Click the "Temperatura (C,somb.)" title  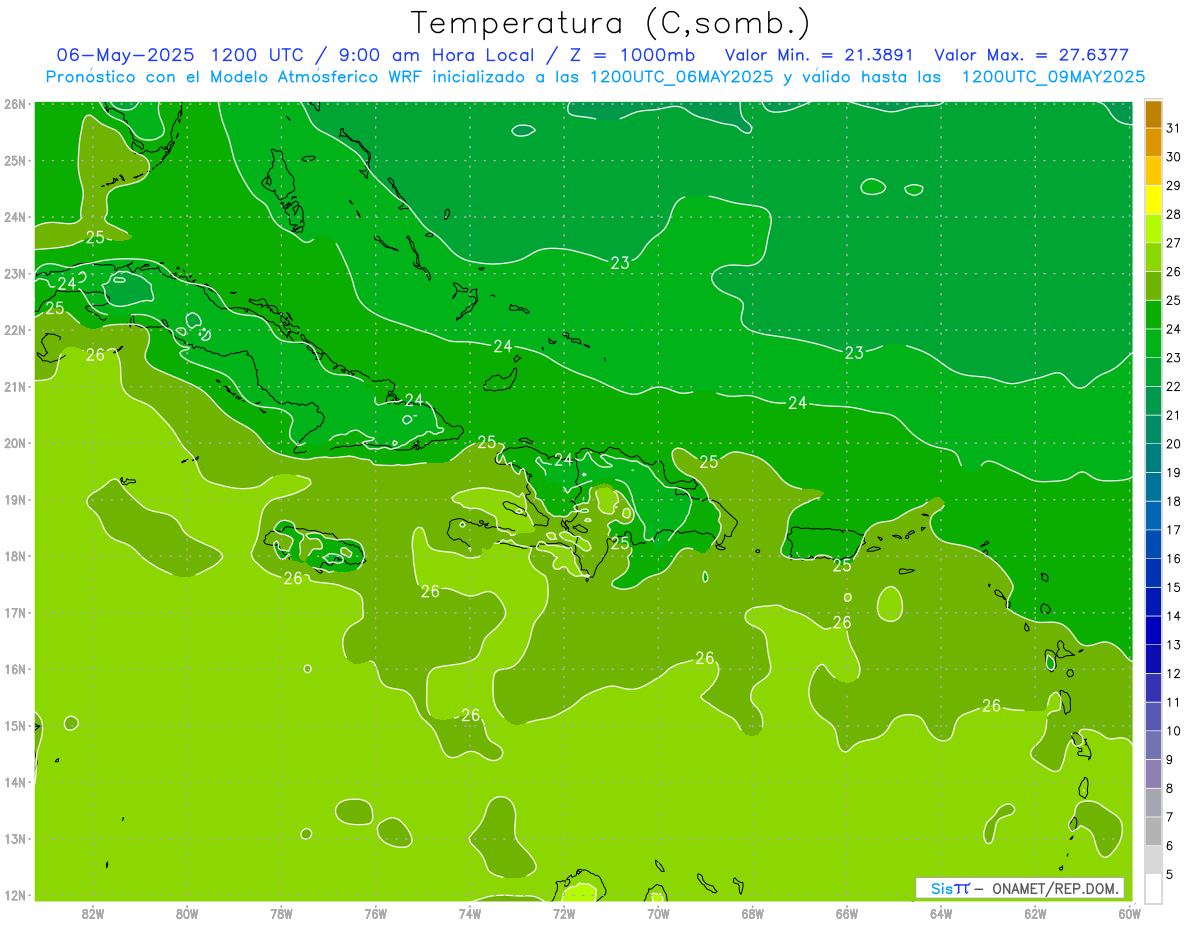pyautogui.click(x=611, y=22)
